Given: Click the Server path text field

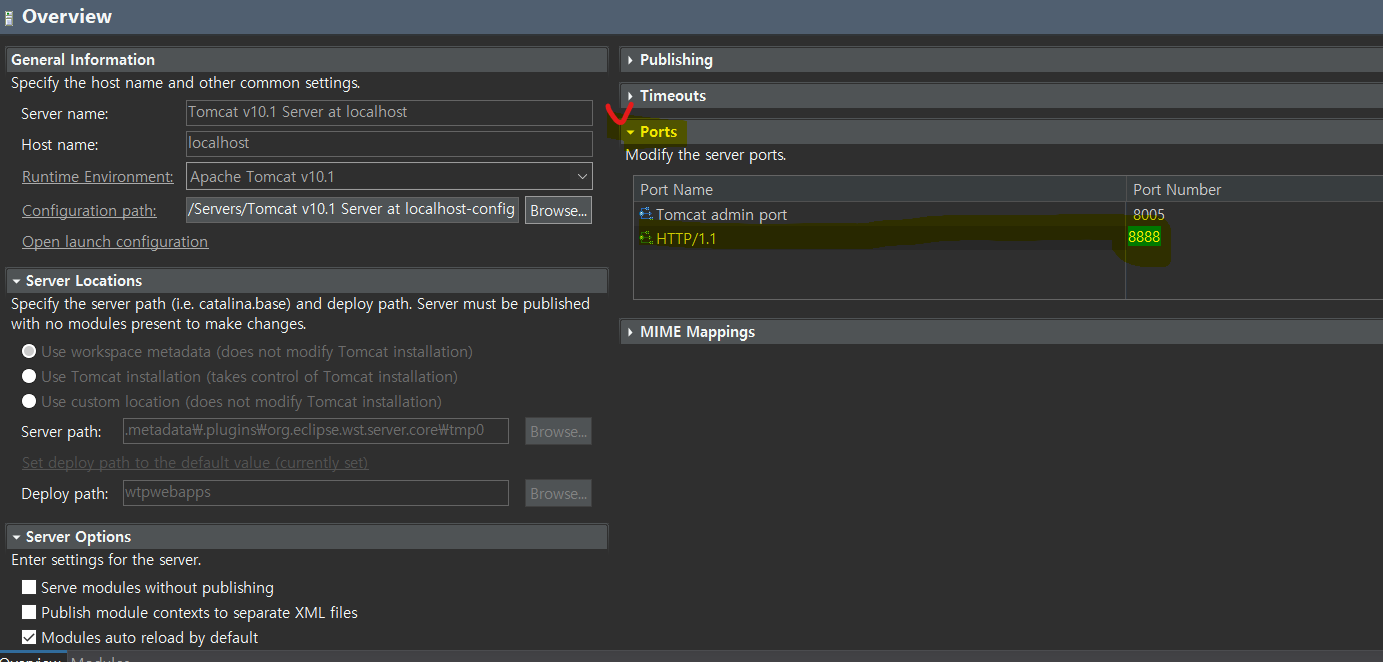Looking at the screenshot, I should (x=315, y=431).
